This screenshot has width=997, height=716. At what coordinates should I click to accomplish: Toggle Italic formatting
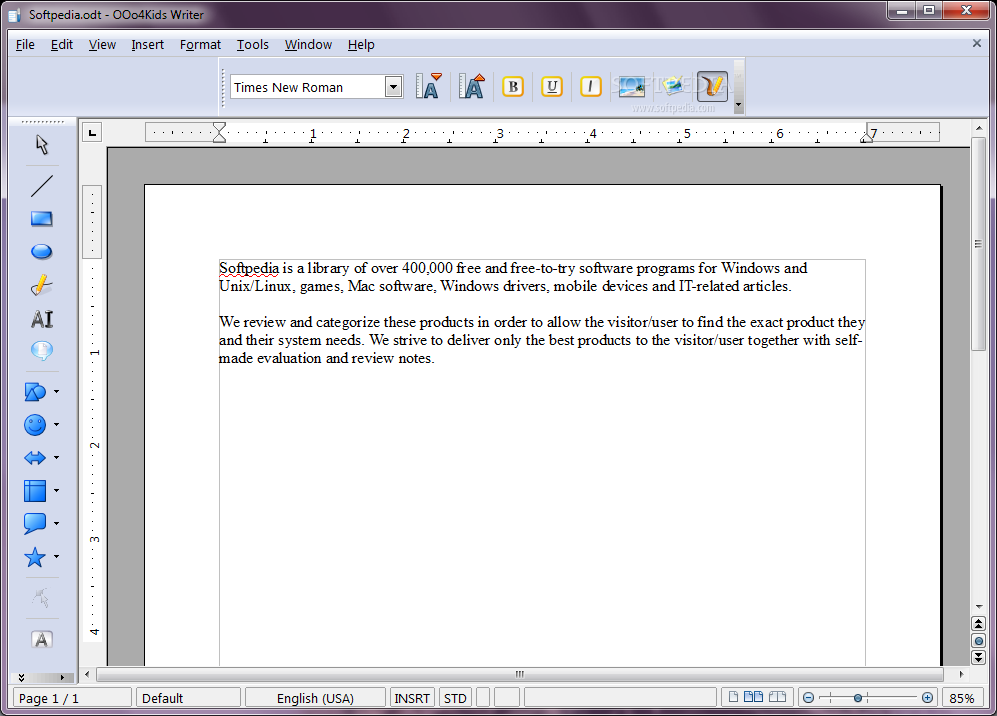[x=591, y=86]
